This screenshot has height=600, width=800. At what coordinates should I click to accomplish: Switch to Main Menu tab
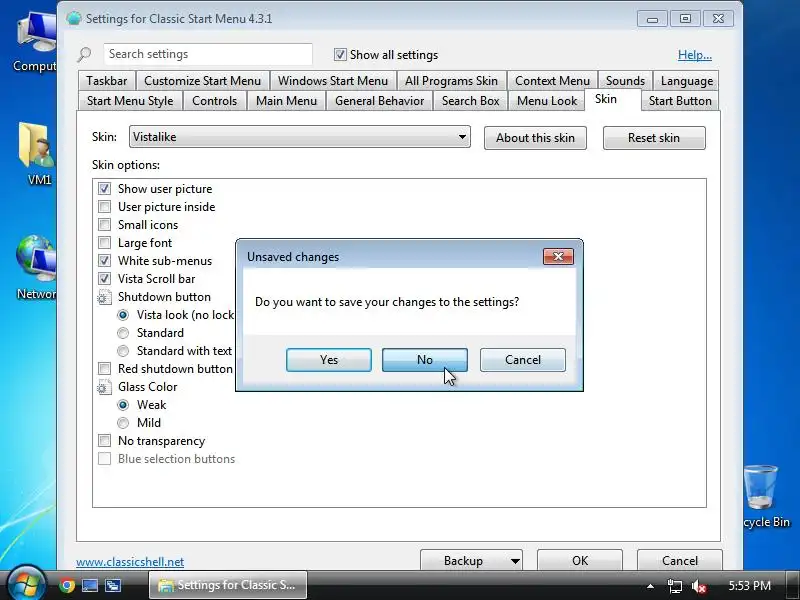click(x=286, y=101)
